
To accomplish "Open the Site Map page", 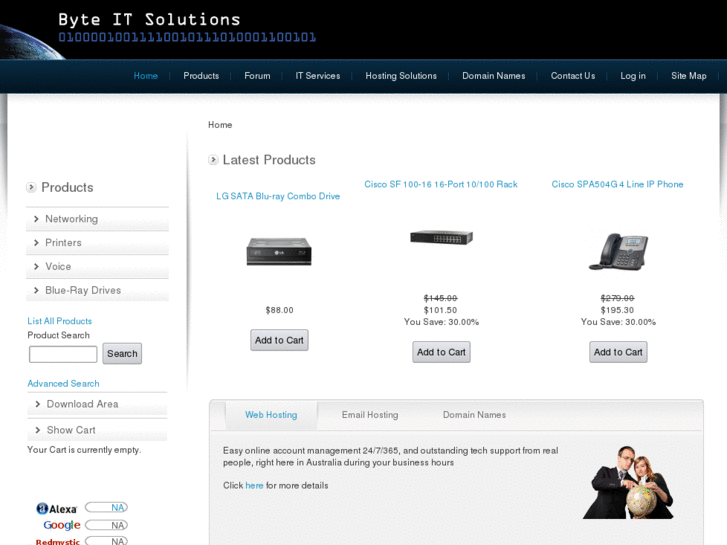I will [x=689, y=76].
